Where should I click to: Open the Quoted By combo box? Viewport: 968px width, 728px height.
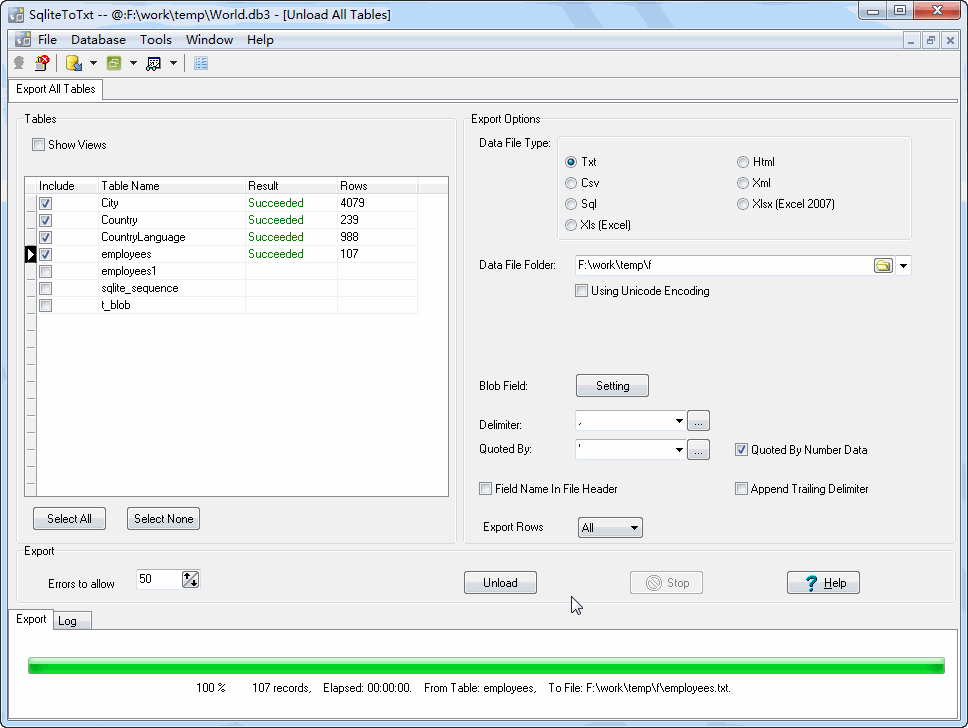point(679,450)
